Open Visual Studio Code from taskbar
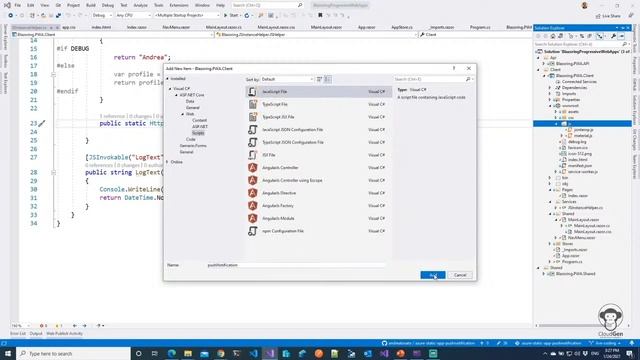This screenshot has height=360, width=640. (x=253, y=353)
